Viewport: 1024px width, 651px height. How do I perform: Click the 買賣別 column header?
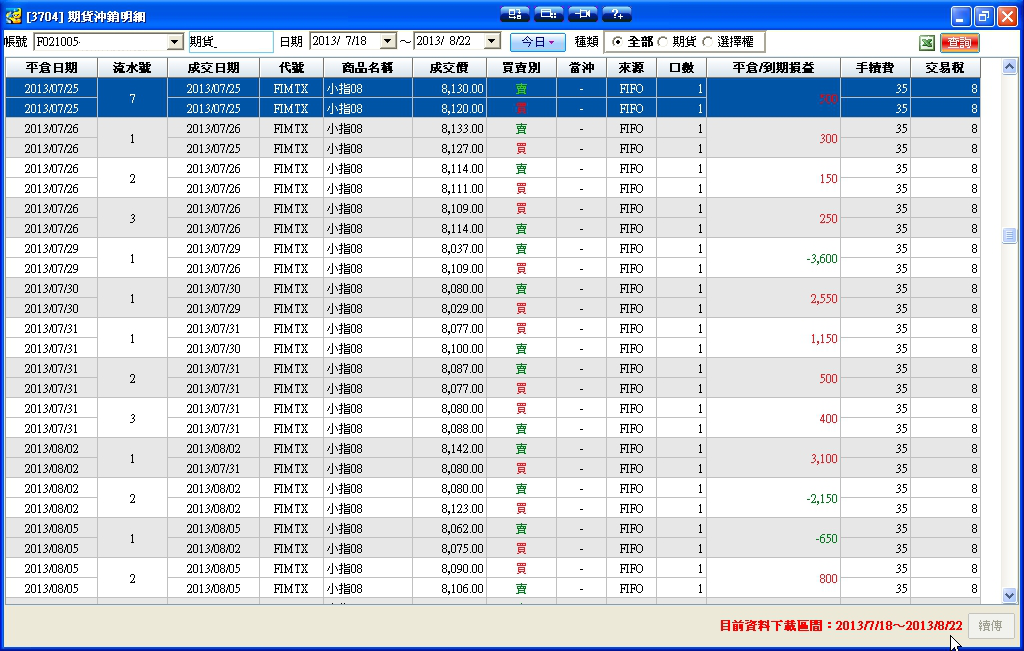(521, 68)
